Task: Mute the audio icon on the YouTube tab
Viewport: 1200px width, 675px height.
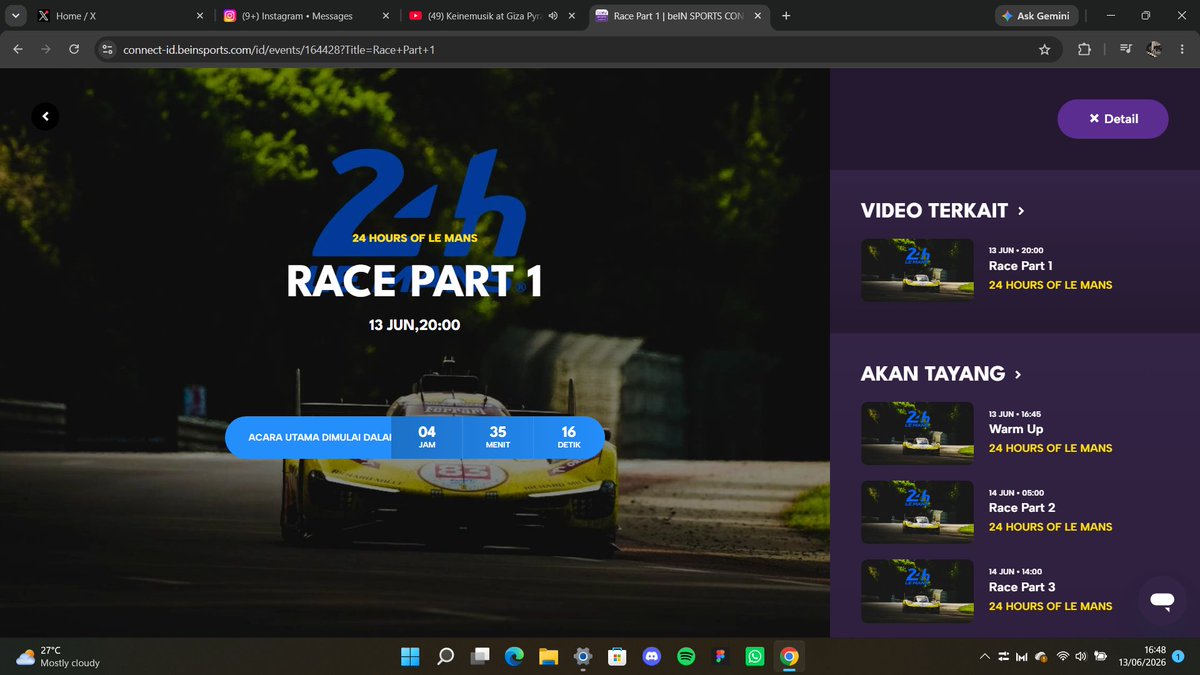Action: [553, 16]
